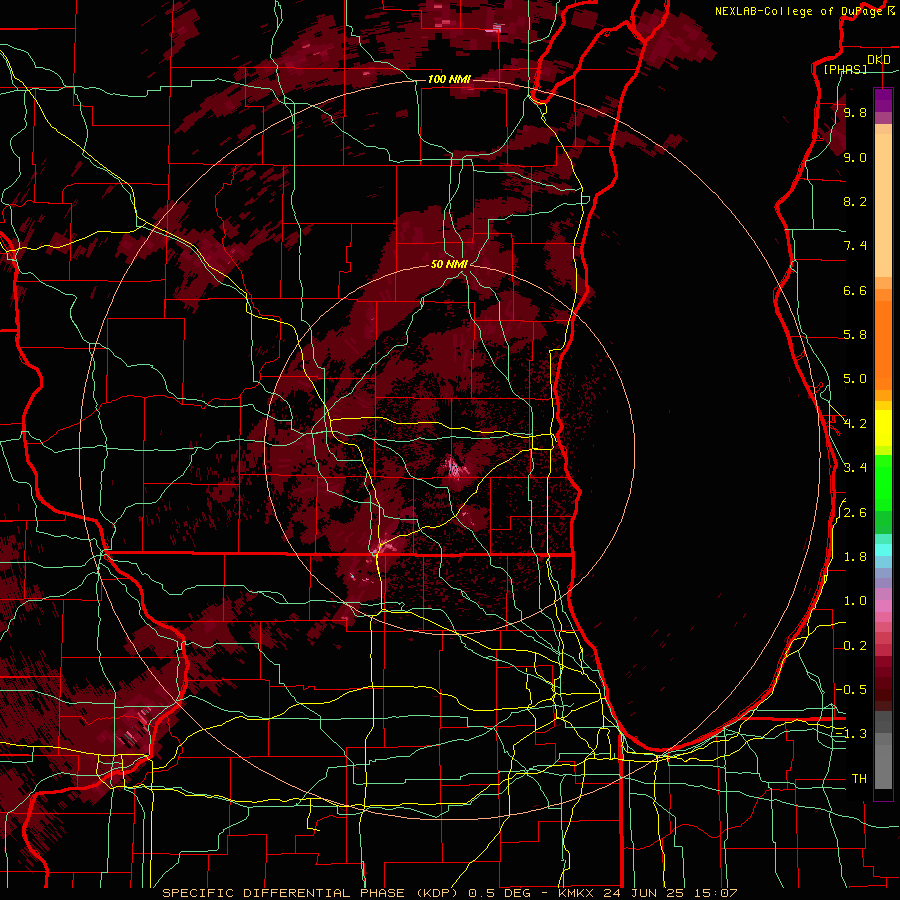Click the [PHAS] units label

point(845,69)
